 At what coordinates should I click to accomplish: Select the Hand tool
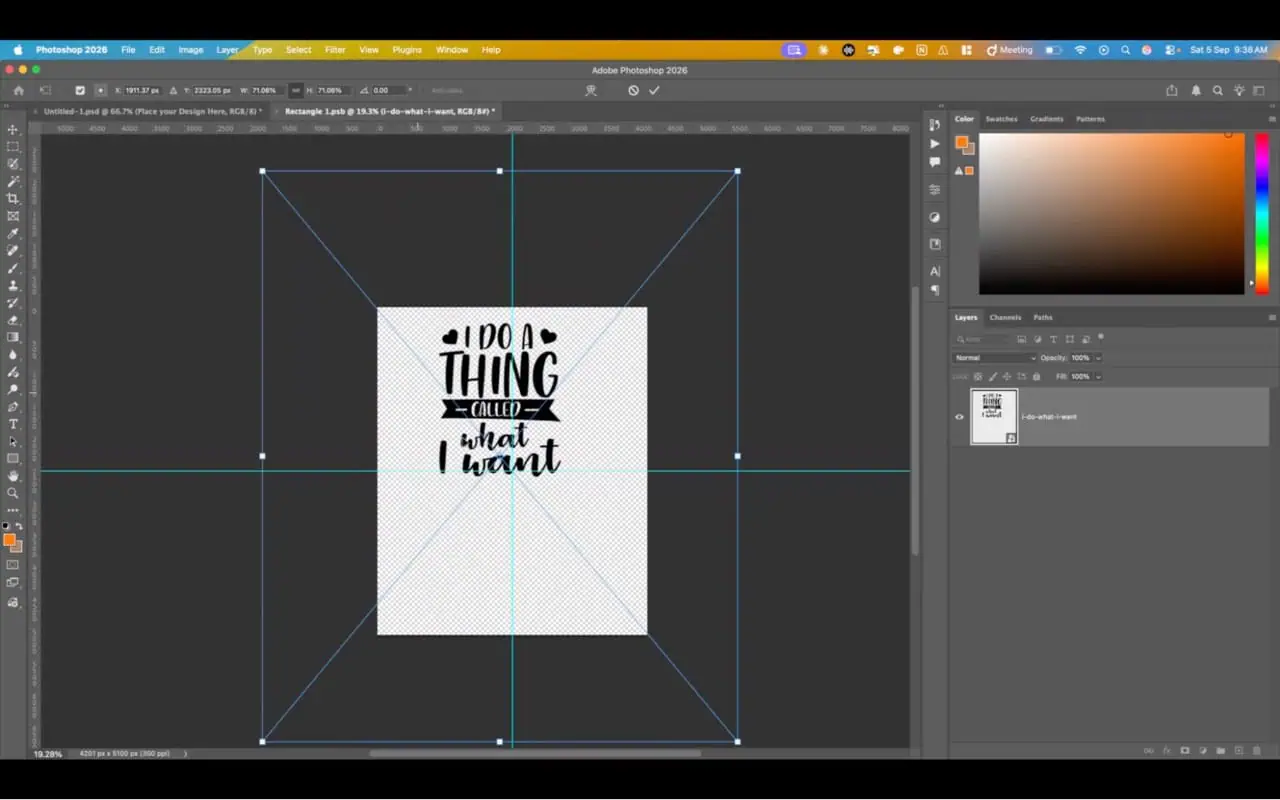[13, 476]
